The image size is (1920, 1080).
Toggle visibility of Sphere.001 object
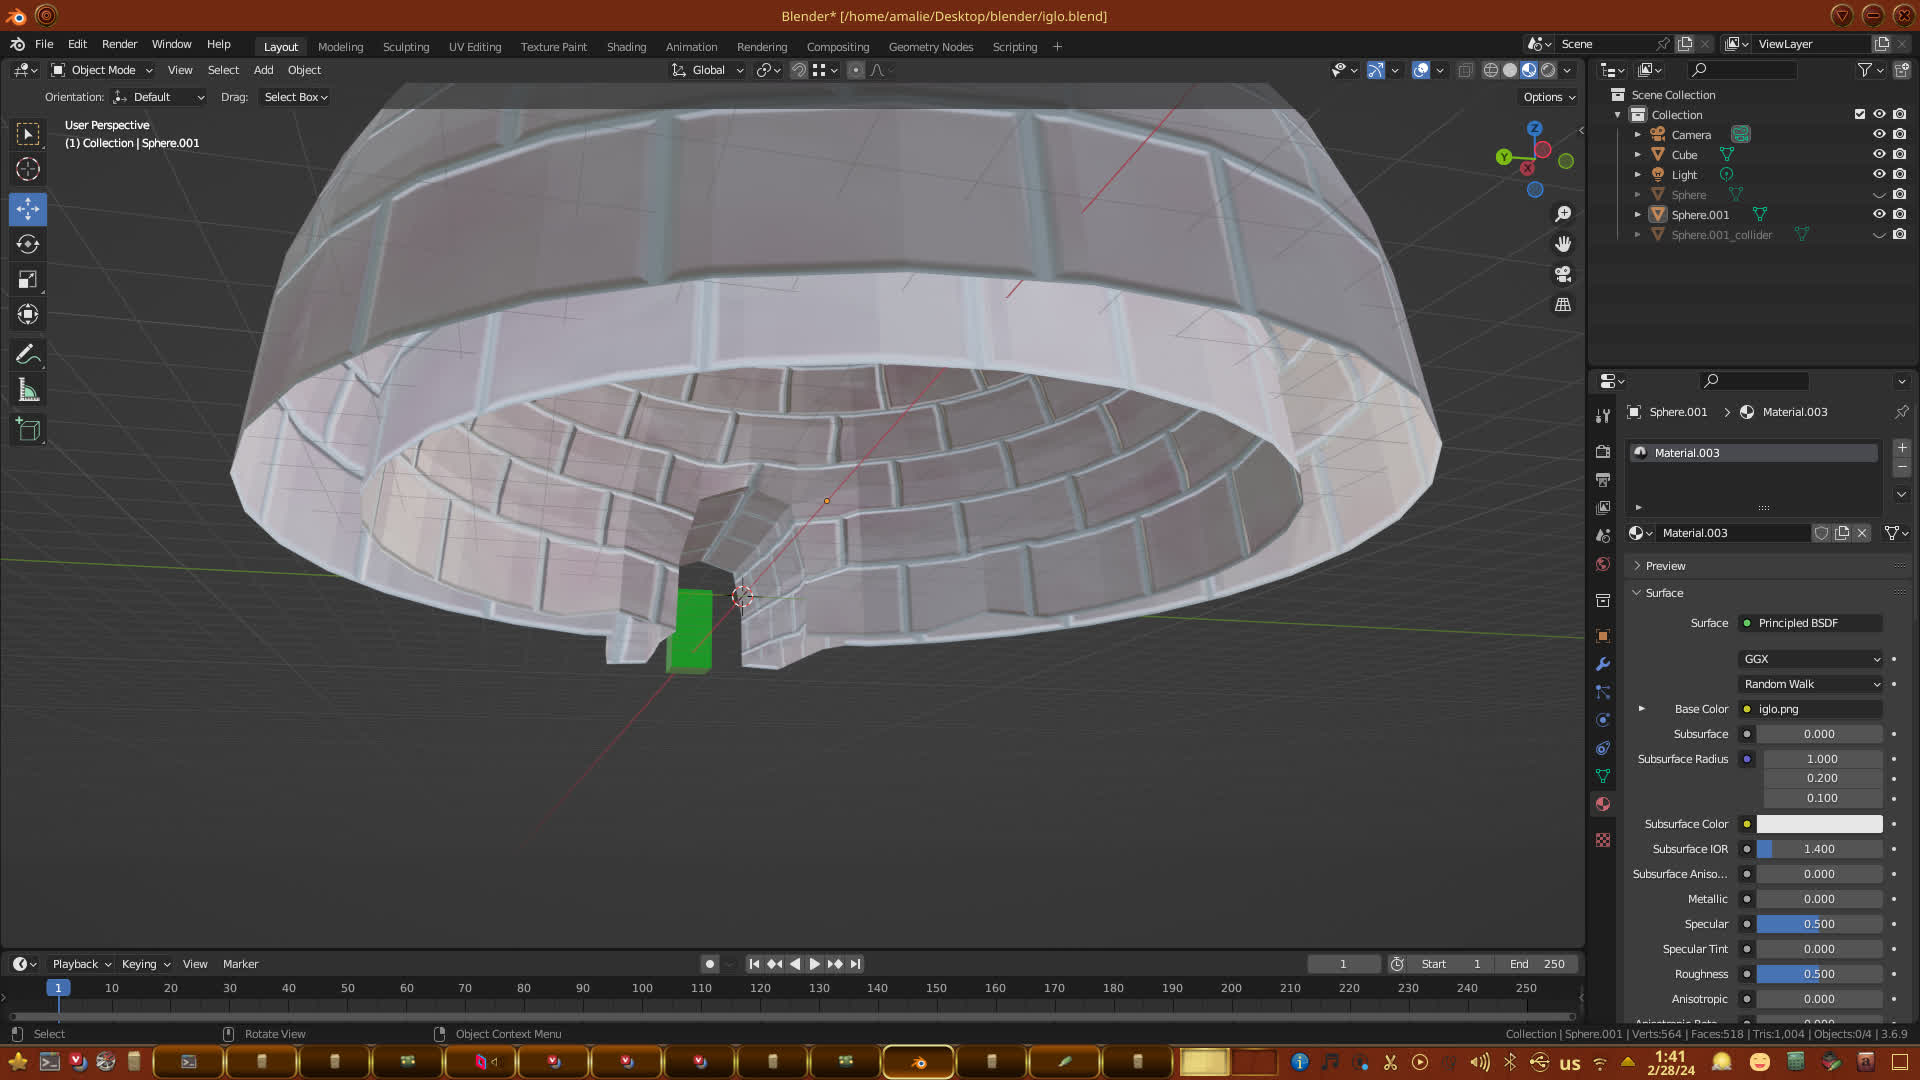pyautogui.click(x=1879, y=214)
